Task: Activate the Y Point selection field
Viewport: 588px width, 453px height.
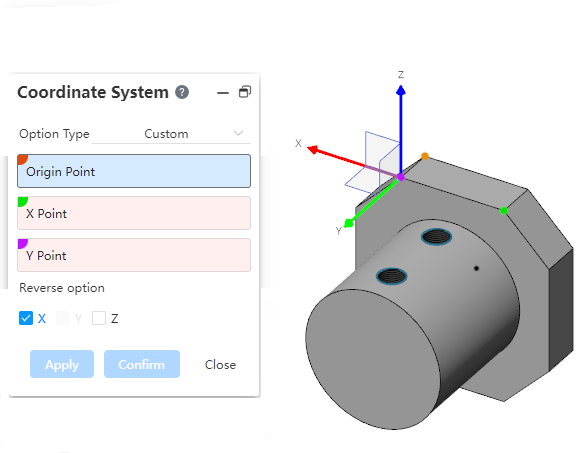Action: click(134, 255)
